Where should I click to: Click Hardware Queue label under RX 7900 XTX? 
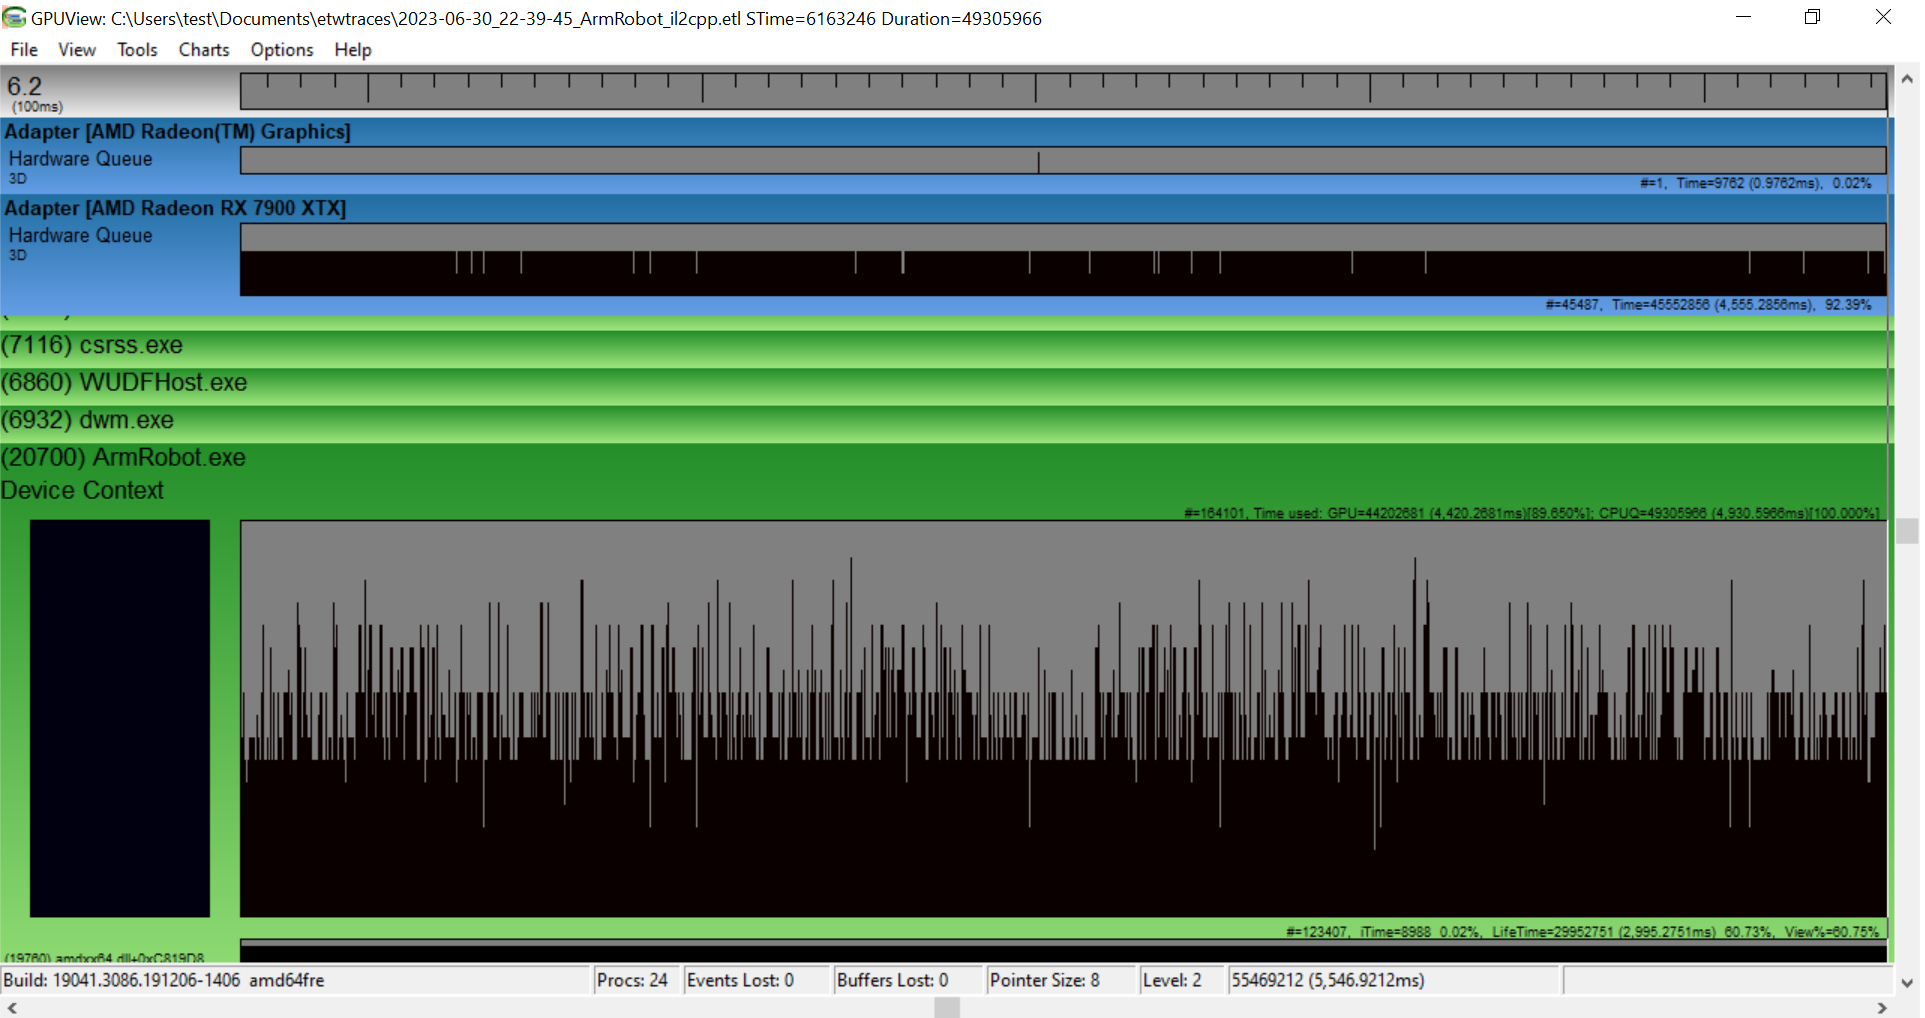click(81, 236)
